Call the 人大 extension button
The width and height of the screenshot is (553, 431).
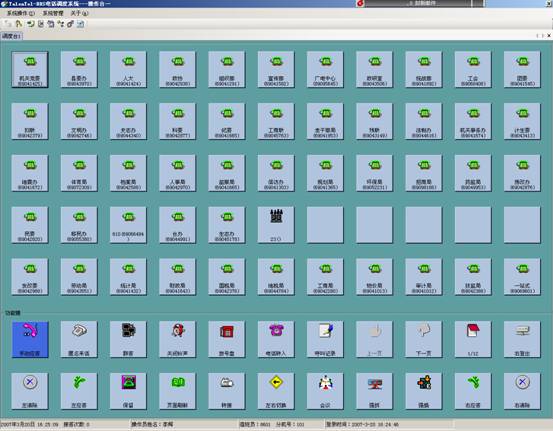[128, 69]
